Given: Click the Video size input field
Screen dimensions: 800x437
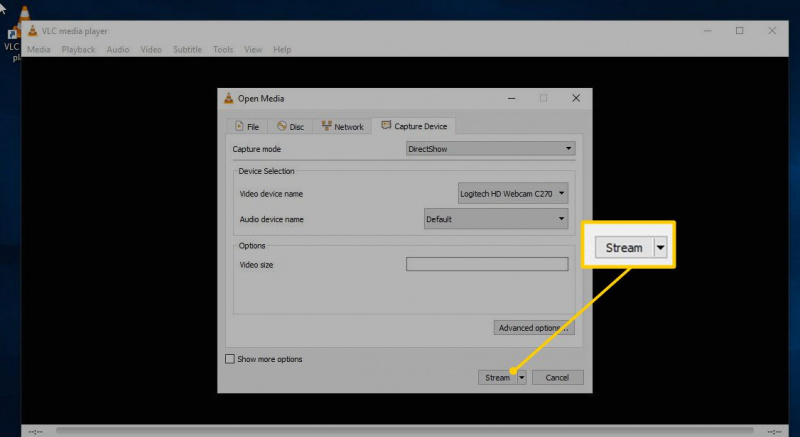Looking at the screenshot, I should [x=487, y=264].
